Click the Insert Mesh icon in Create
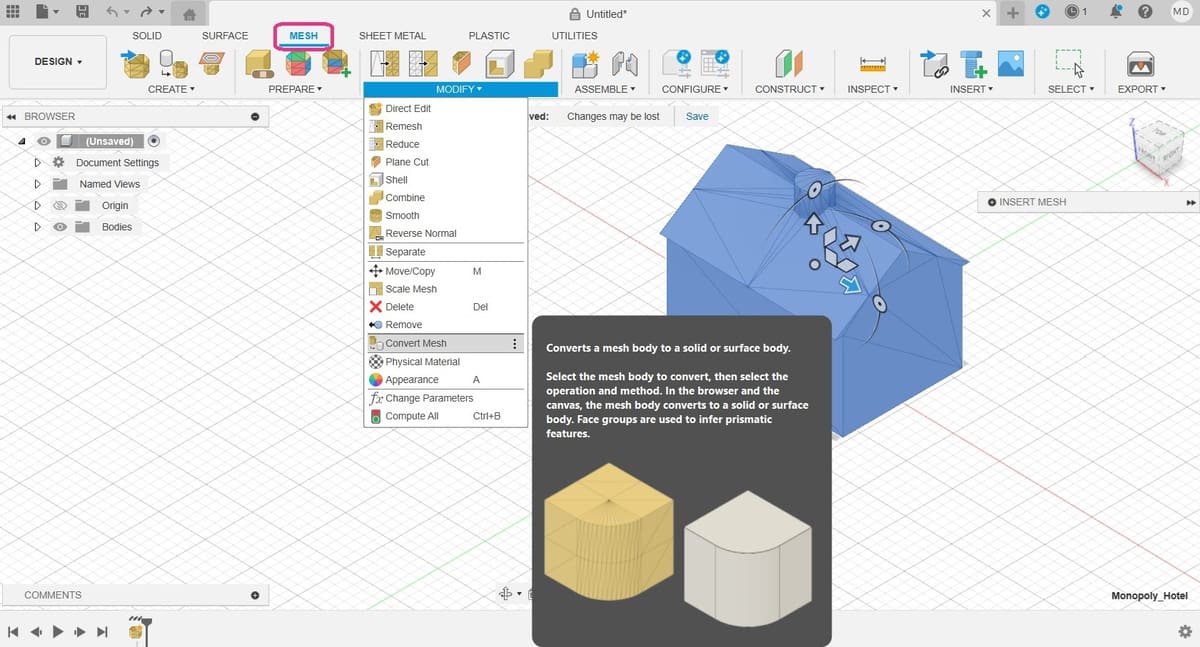 pos(135,64)
